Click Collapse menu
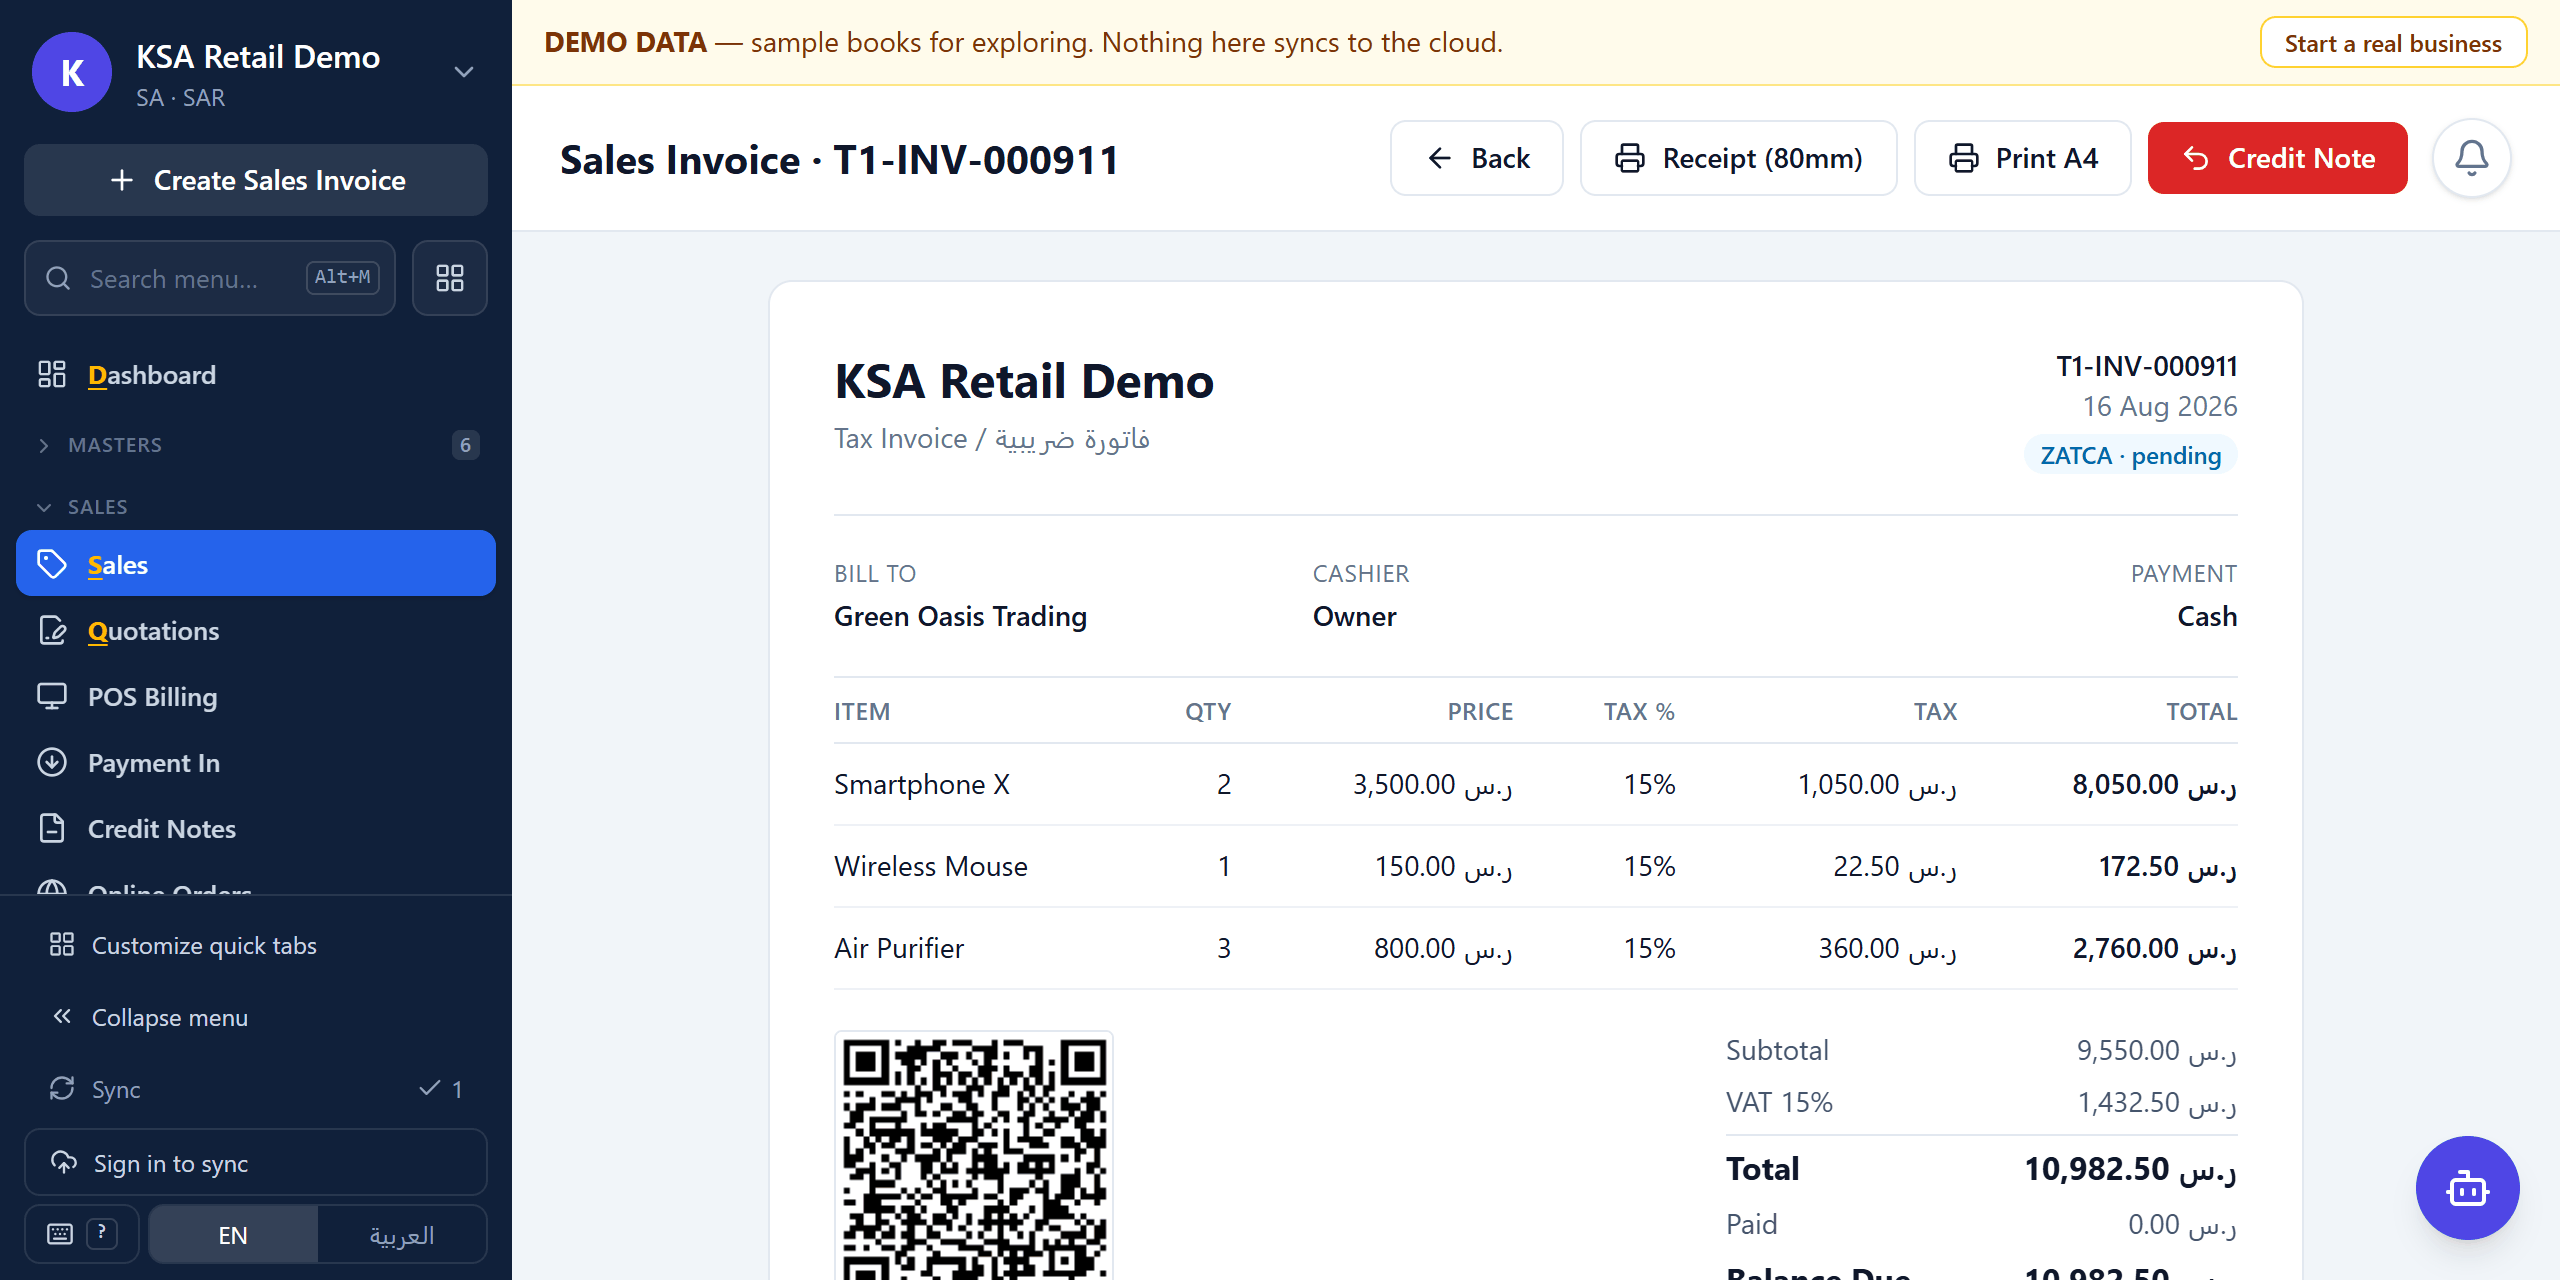Viewport: 2560px width, 1280px height. pyautogui.click(x=256, y=1018)
